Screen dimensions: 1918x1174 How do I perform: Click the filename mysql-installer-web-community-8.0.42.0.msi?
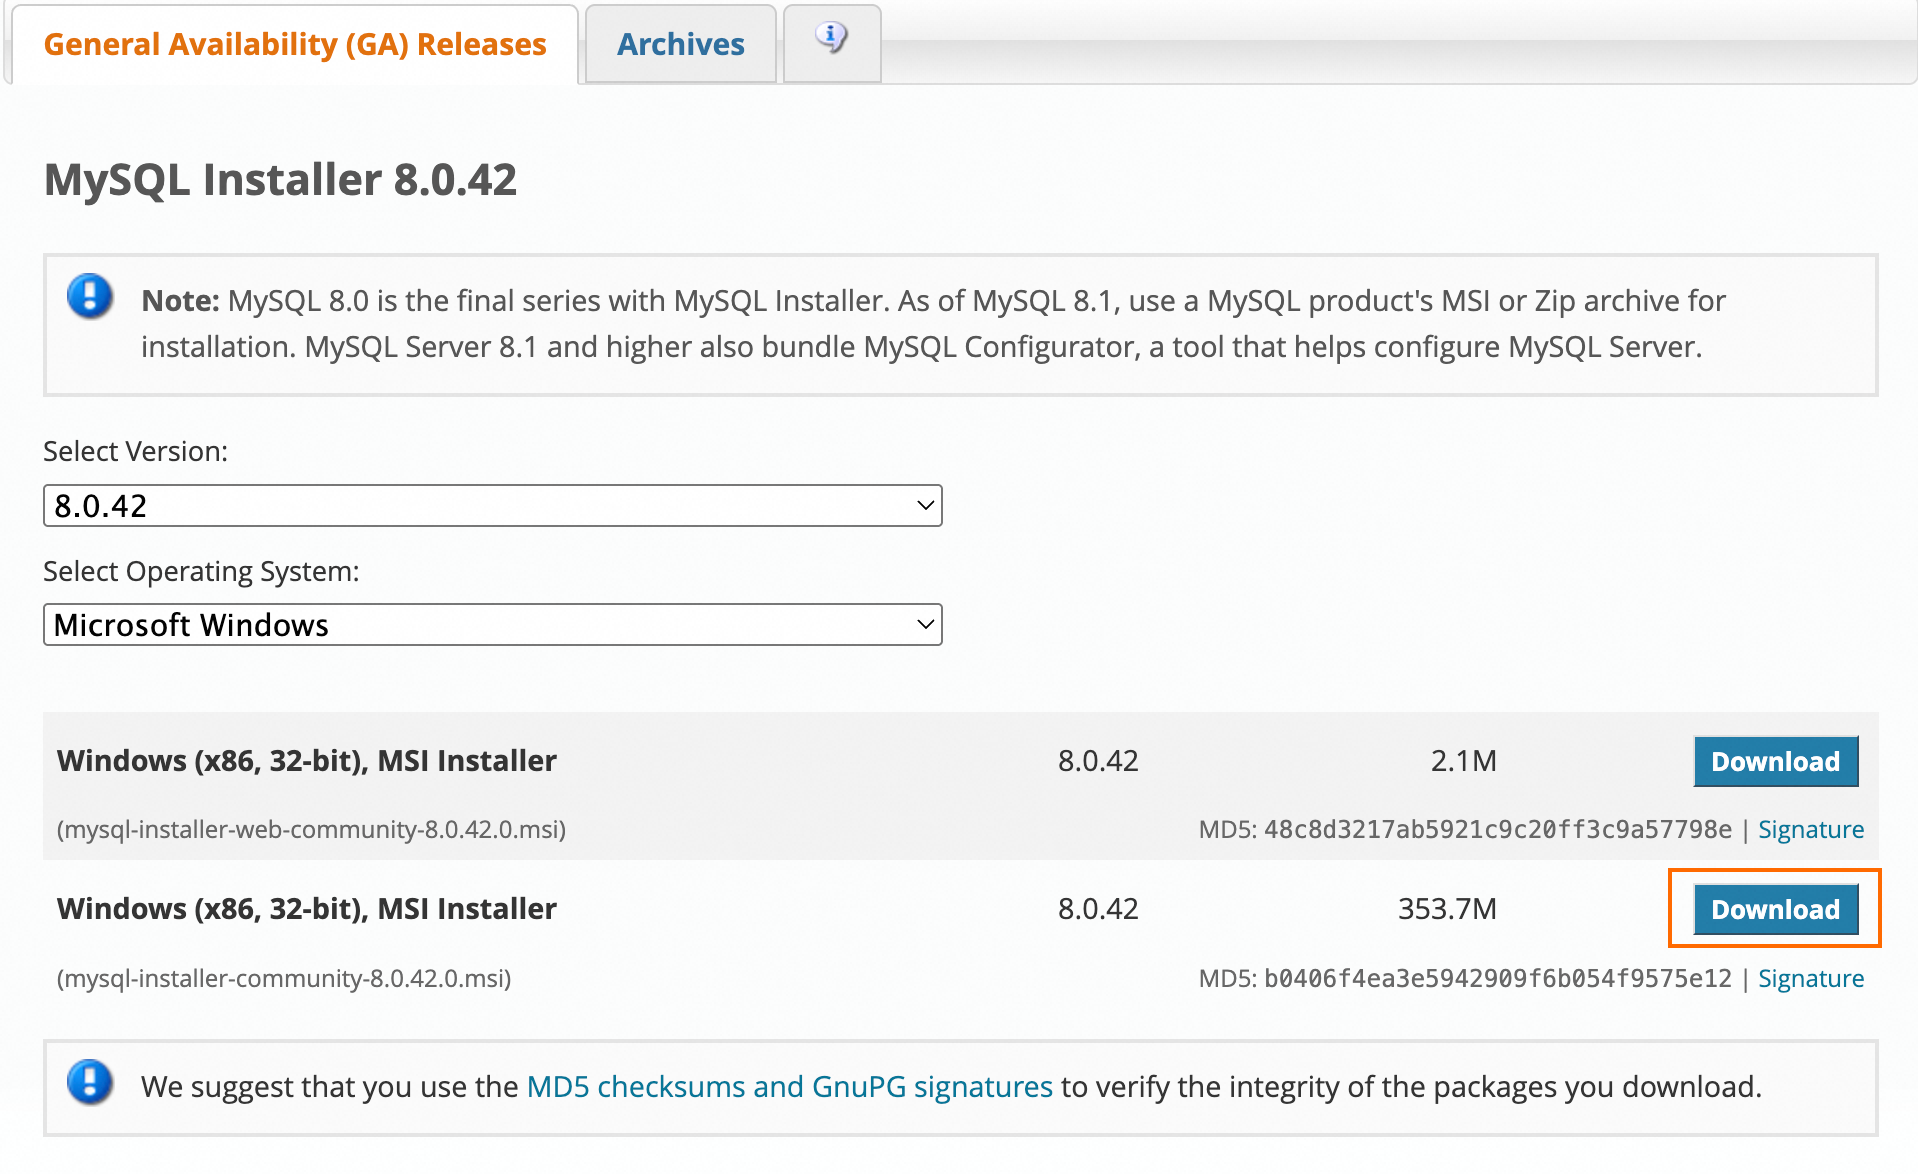tap(311, 830)
